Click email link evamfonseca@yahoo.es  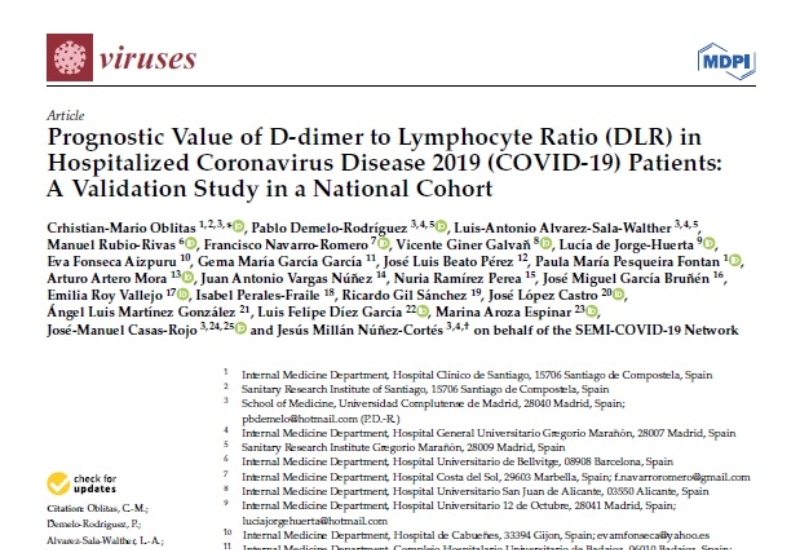coord(653,535)
